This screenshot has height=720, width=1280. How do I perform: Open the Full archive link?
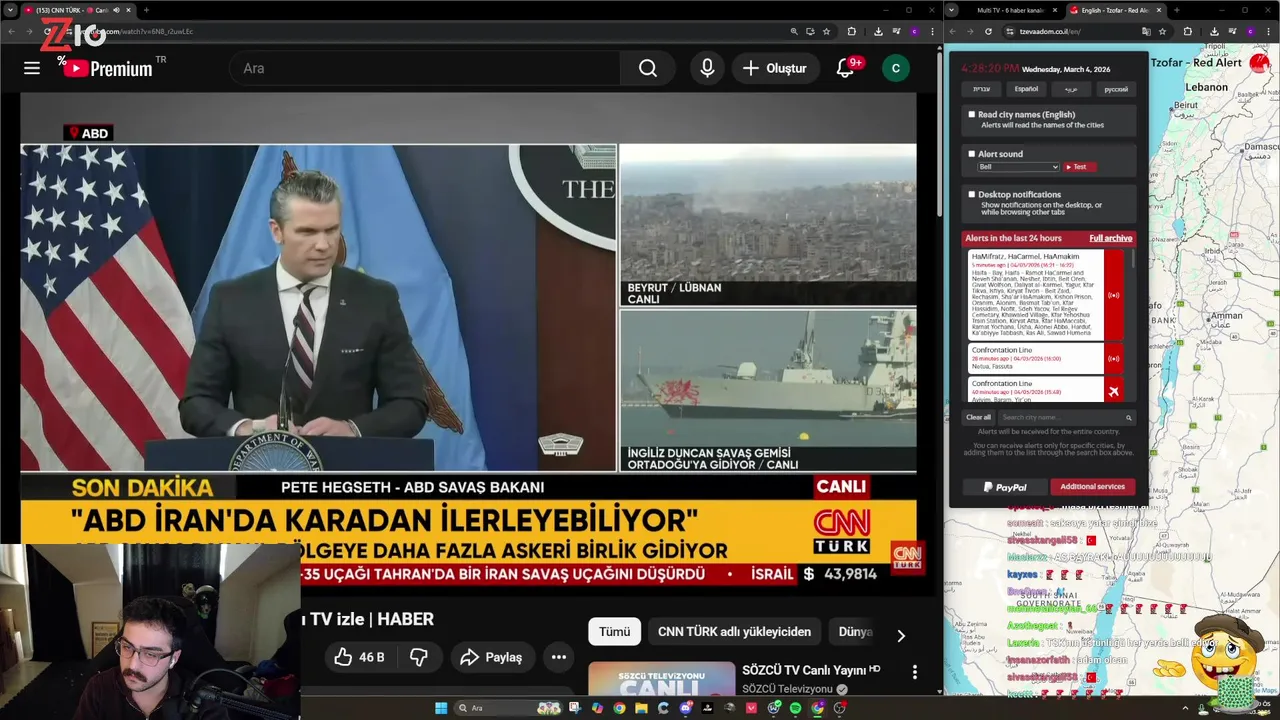(1110, 238)
